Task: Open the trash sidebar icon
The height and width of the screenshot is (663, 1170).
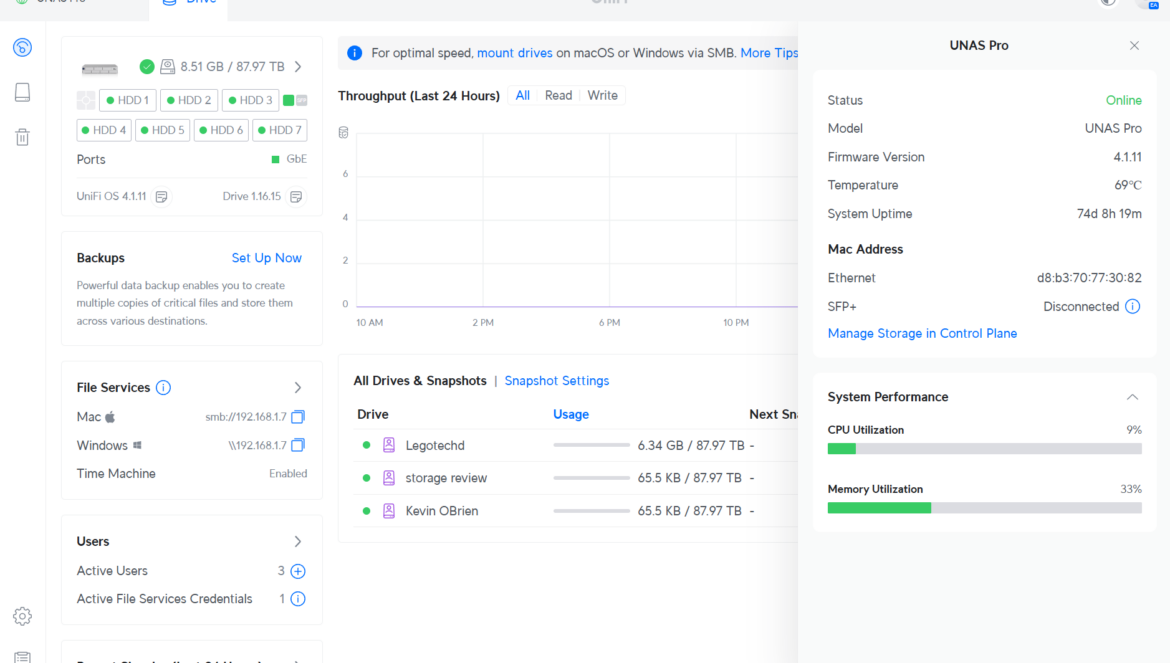Action: point(22,136)
